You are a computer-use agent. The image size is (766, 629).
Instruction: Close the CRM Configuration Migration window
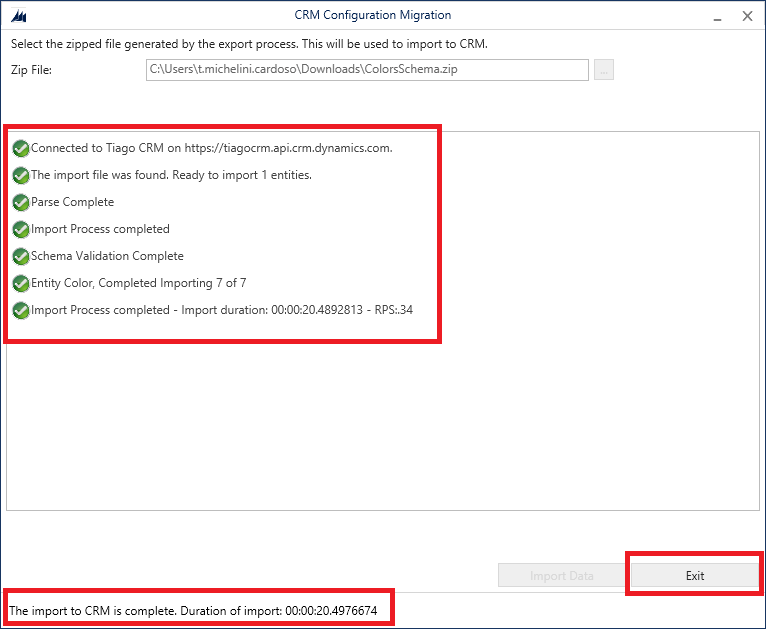coord(747,16)
